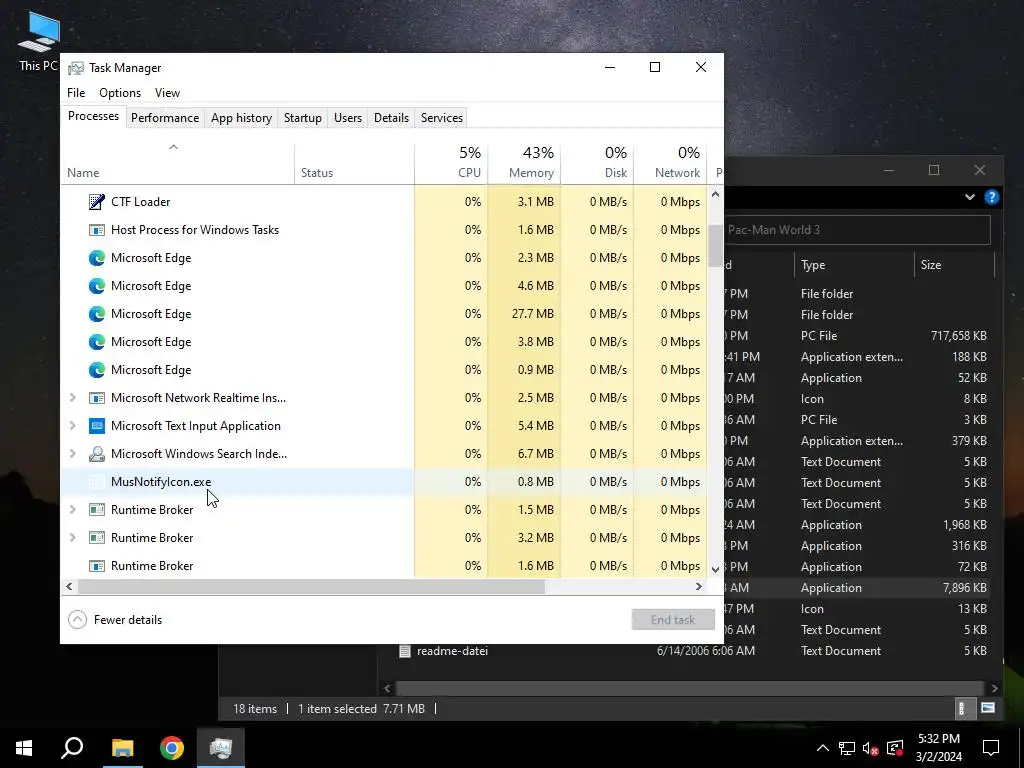This screenshot has height=768, width=1024.
Task: Click Task Manager scroll right arrow
Action: pyautogui.click(x=699, y=586)
